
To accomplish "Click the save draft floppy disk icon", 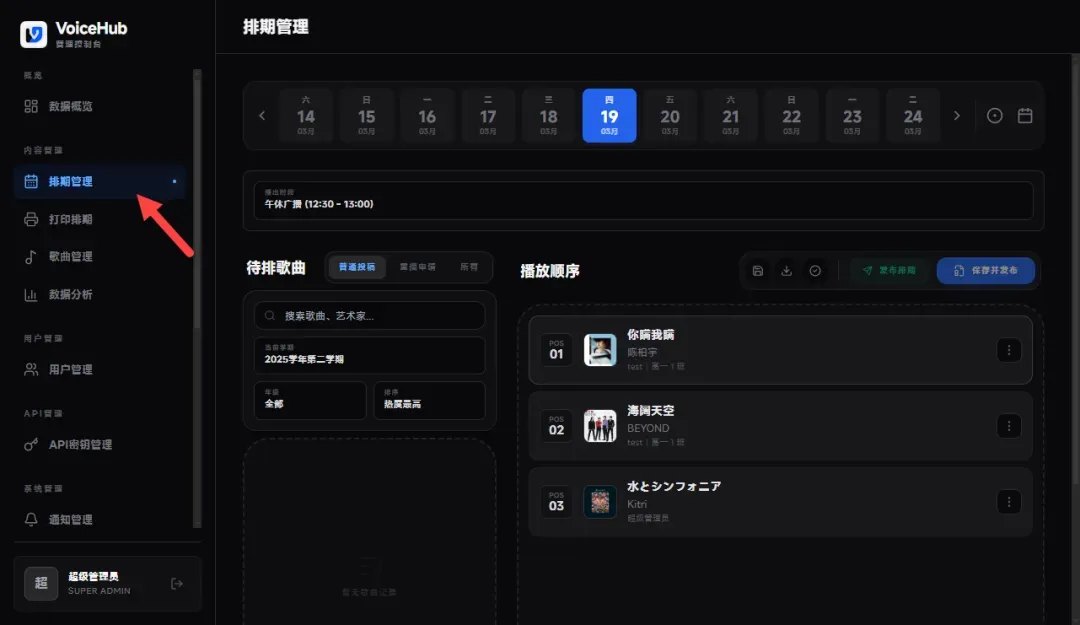I will 757,270.
